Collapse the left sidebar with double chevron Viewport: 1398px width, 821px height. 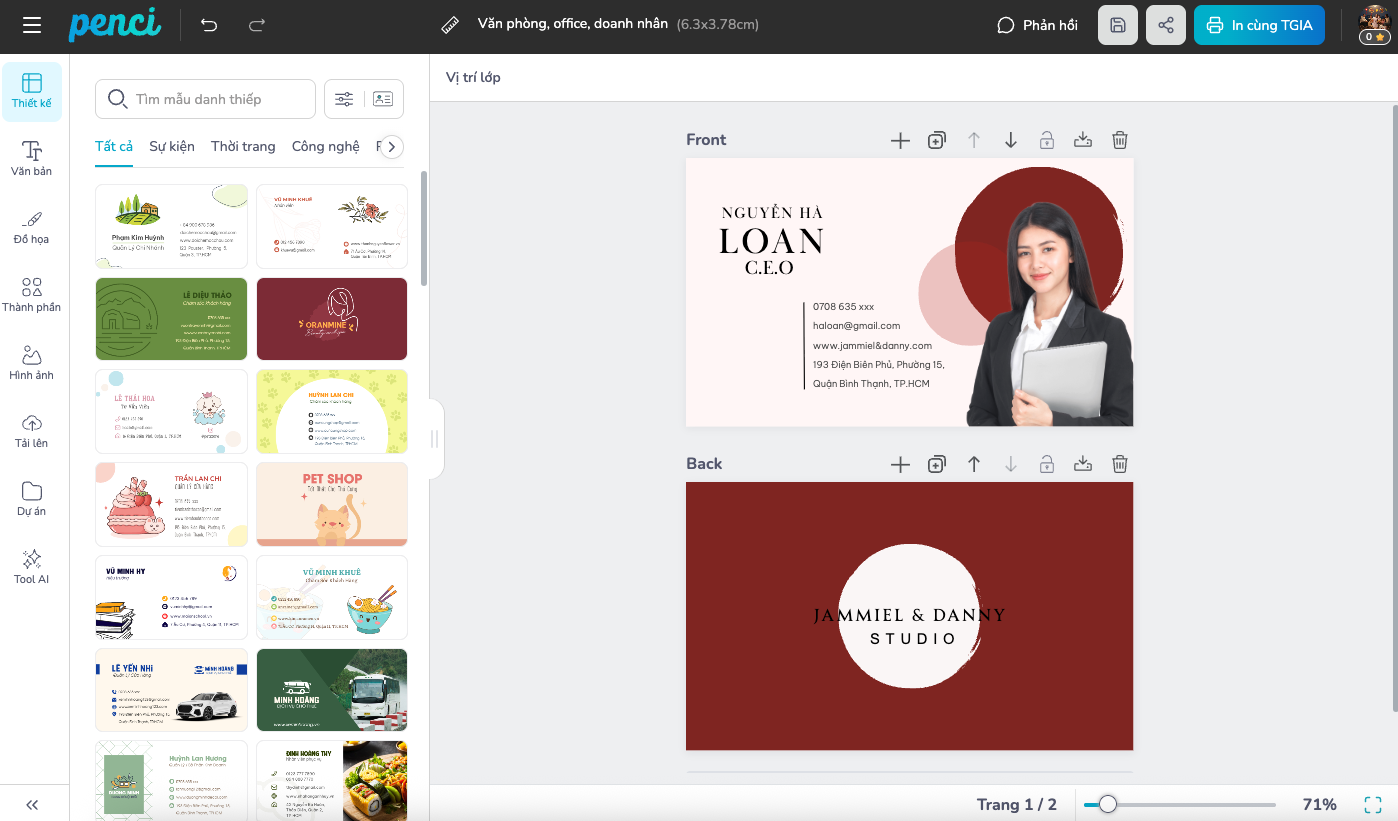(x=32, y=805)
